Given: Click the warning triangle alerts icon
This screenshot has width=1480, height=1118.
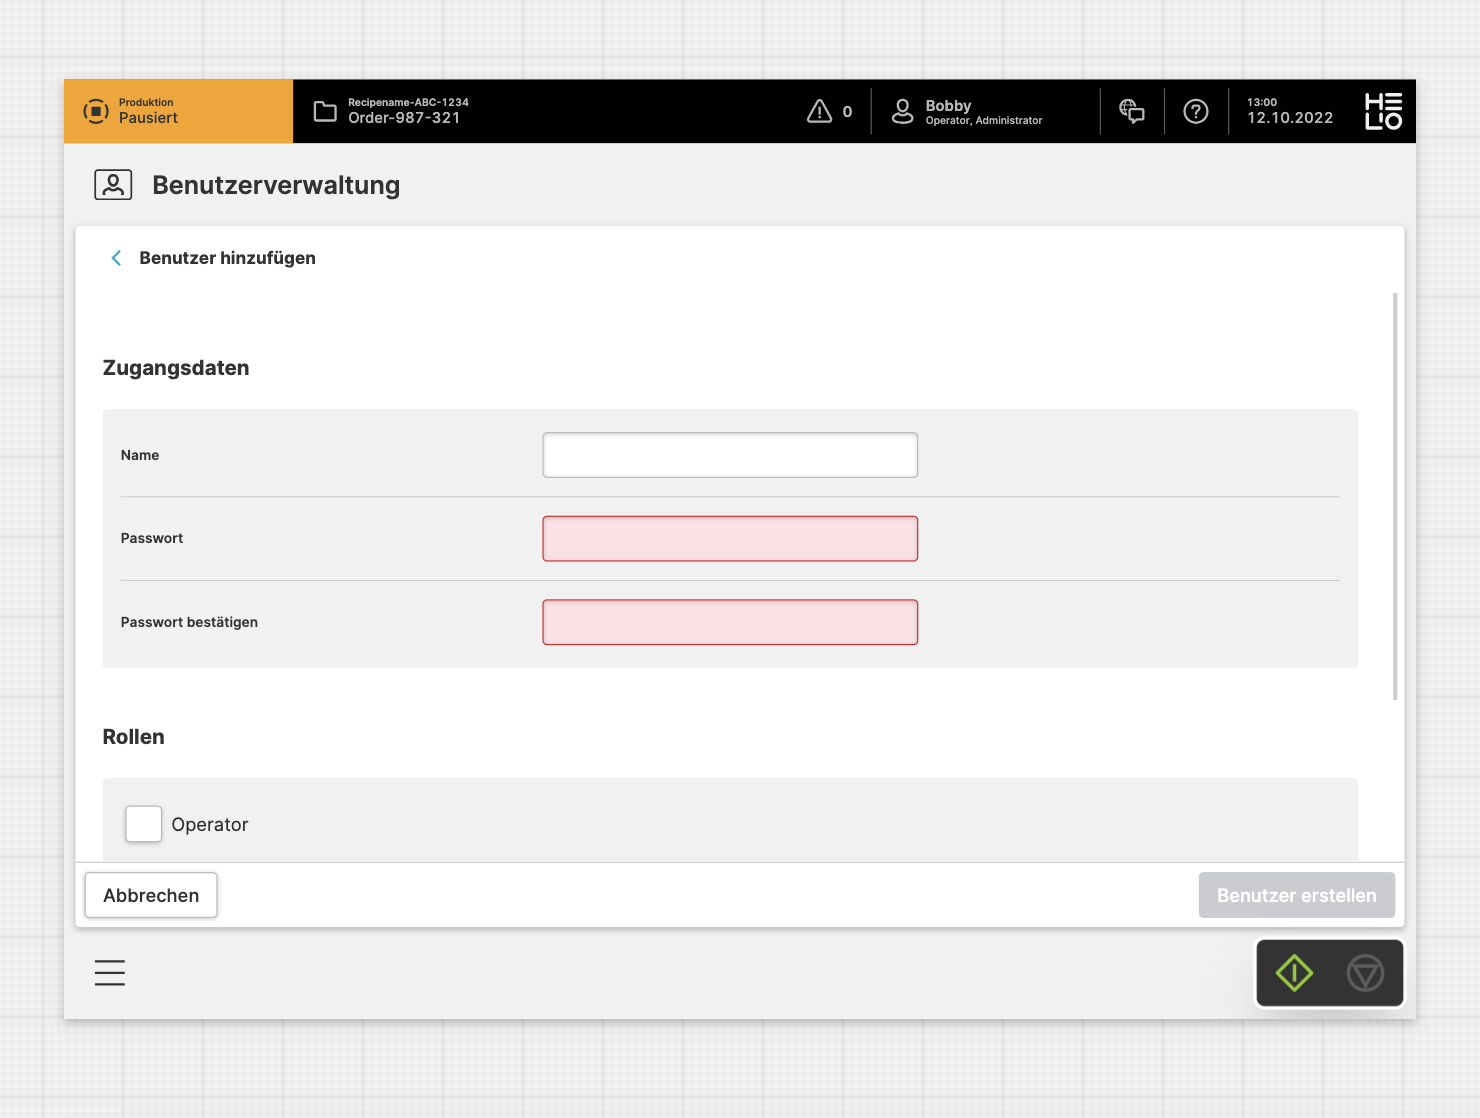Looking at the screenshot, I should [x=819, y=111].
